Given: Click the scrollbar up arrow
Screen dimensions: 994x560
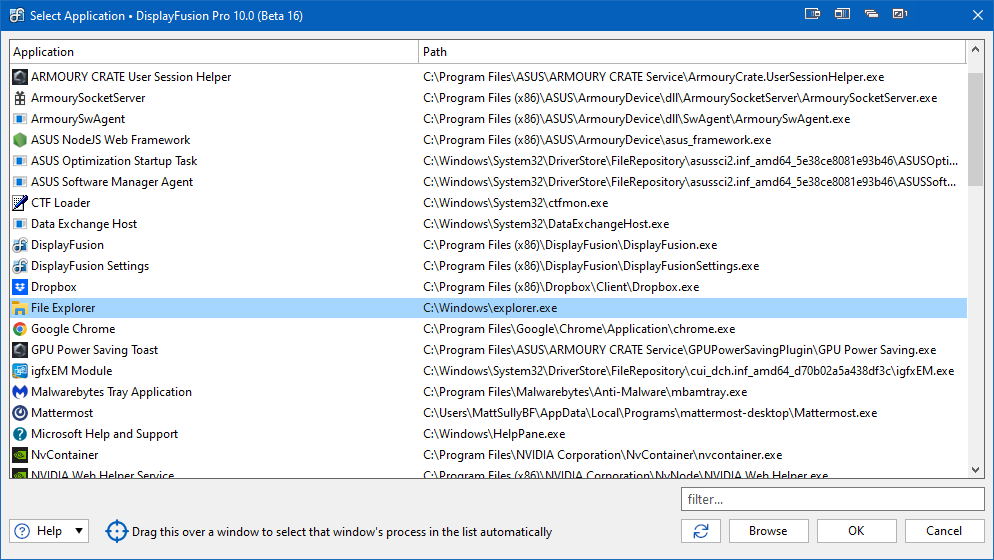Looking at the screenshot, I should [x=976, y=49].
